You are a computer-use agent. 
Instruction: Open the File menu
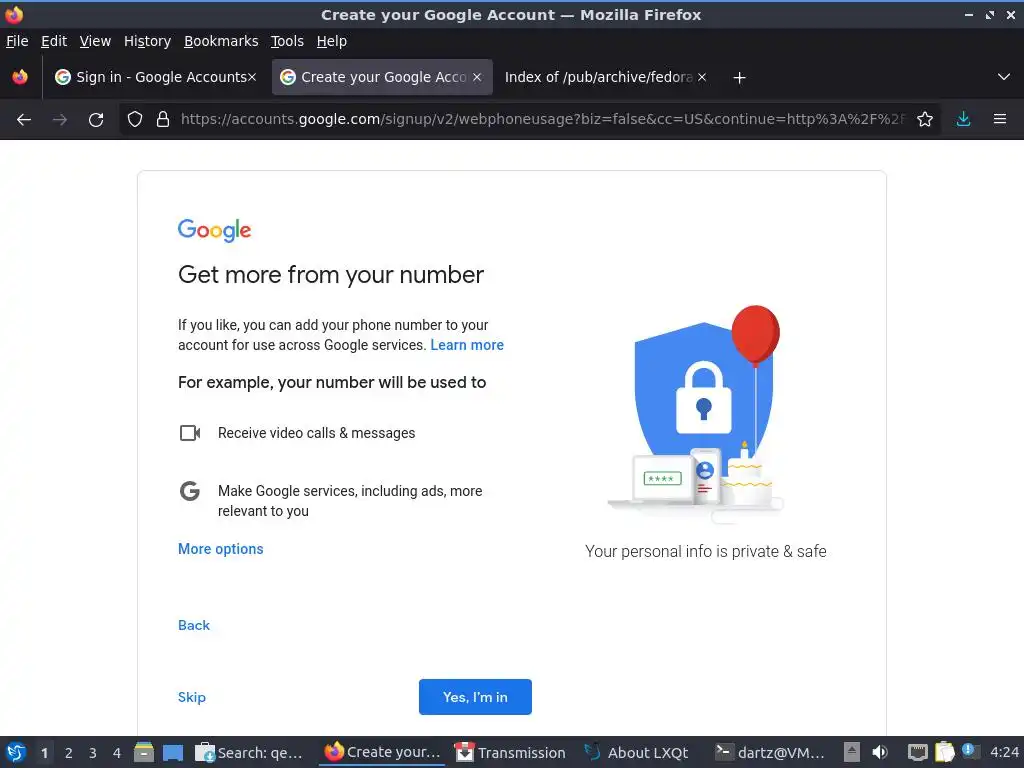pos(17,41)
